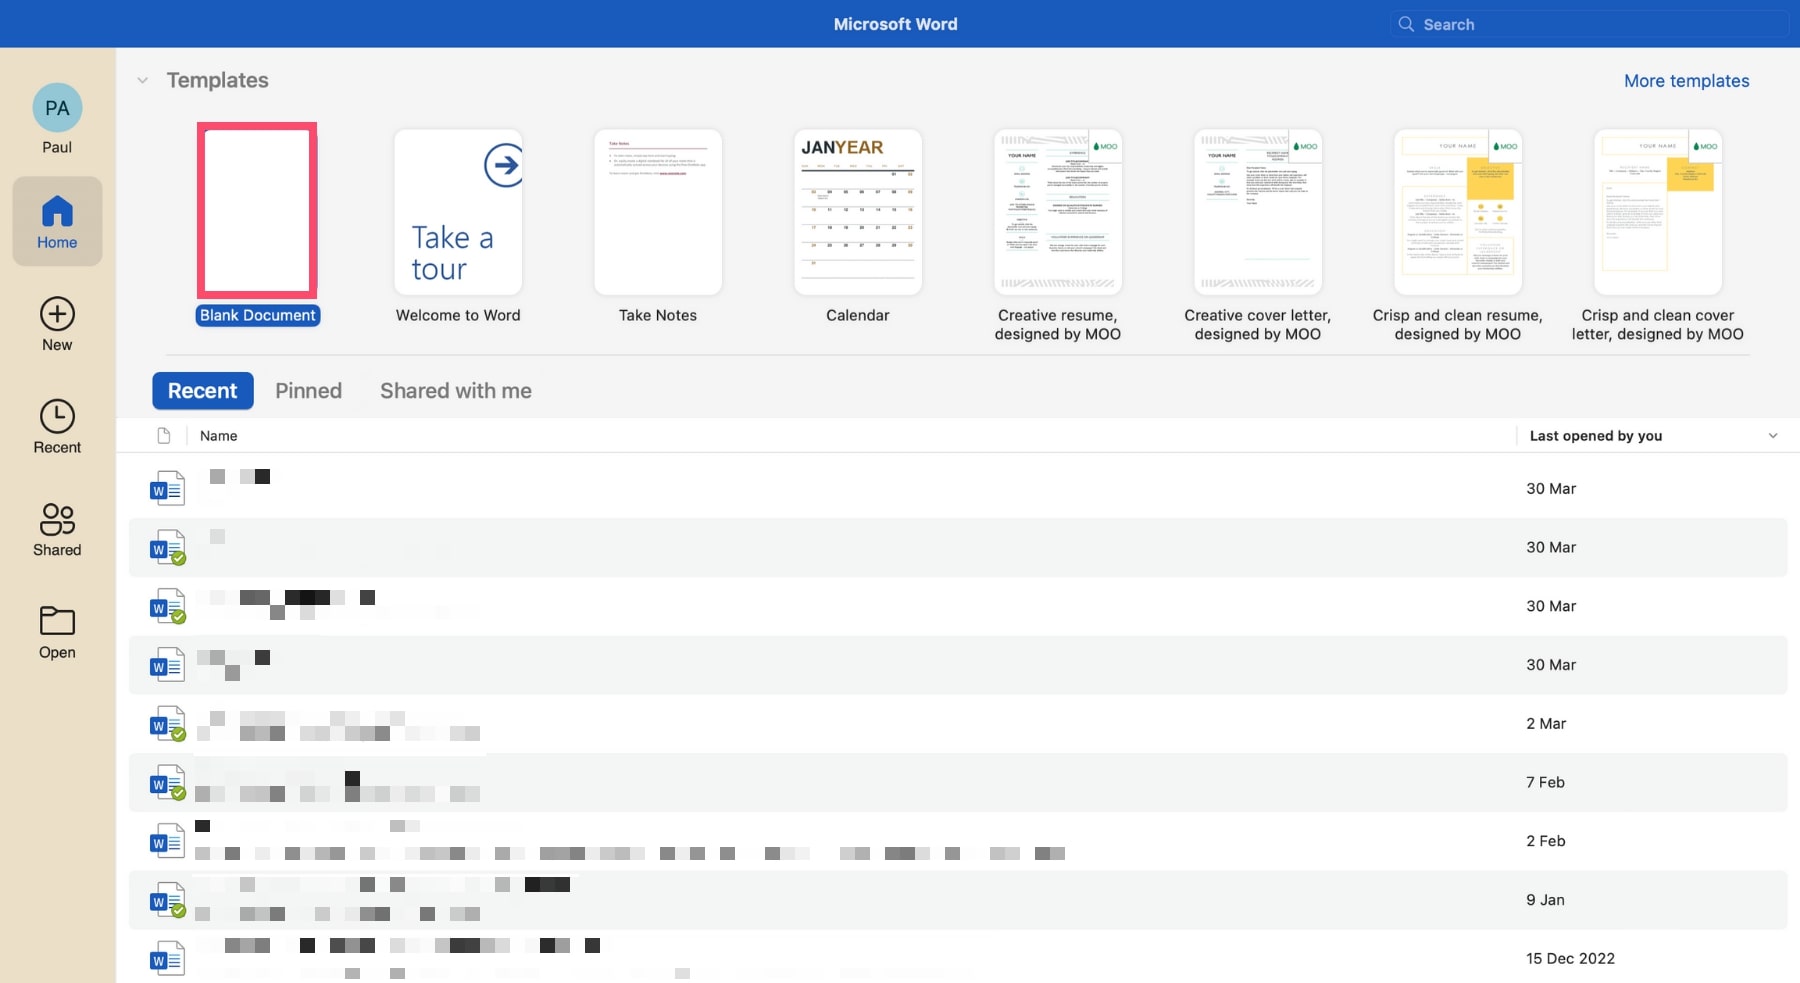Click in the Search input field

[x=1590, y=24]
